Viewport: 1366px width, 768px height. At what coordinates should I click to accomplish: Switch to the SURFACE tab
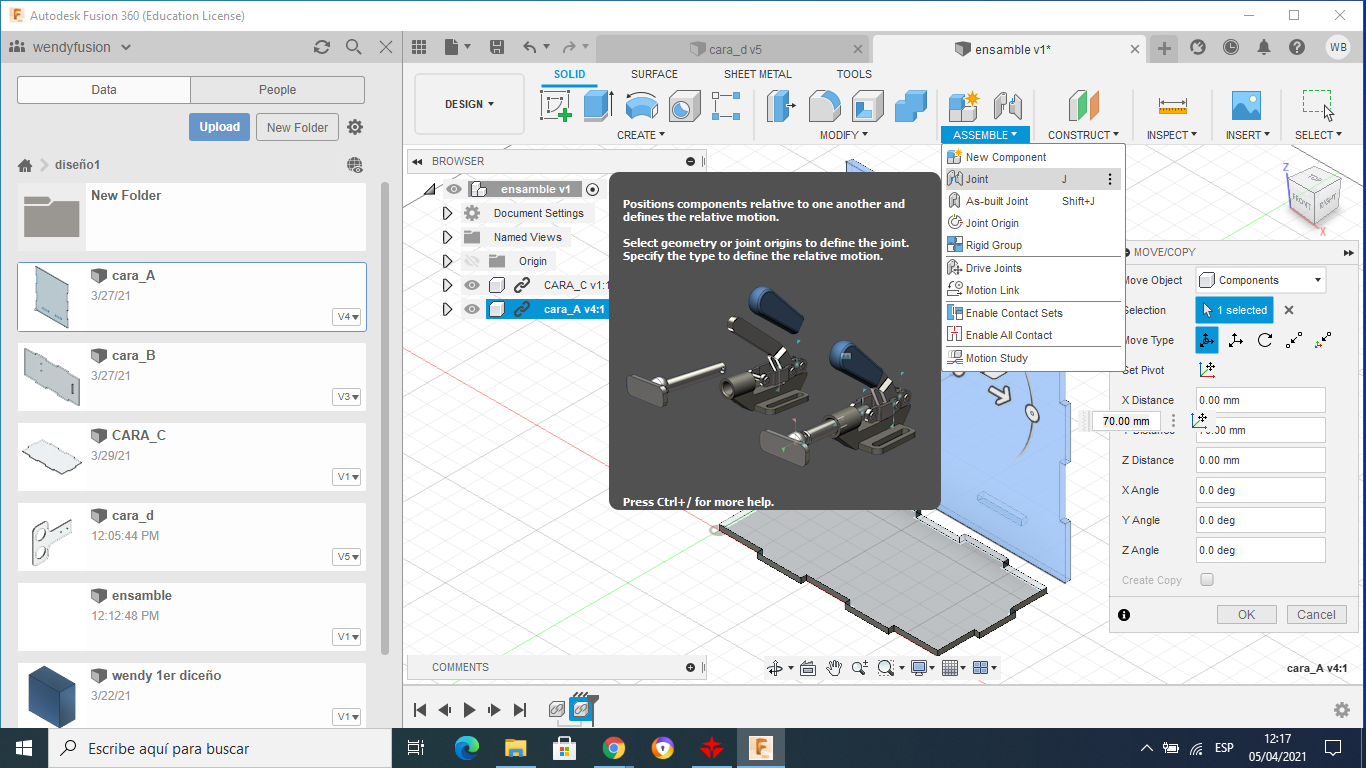654,74
